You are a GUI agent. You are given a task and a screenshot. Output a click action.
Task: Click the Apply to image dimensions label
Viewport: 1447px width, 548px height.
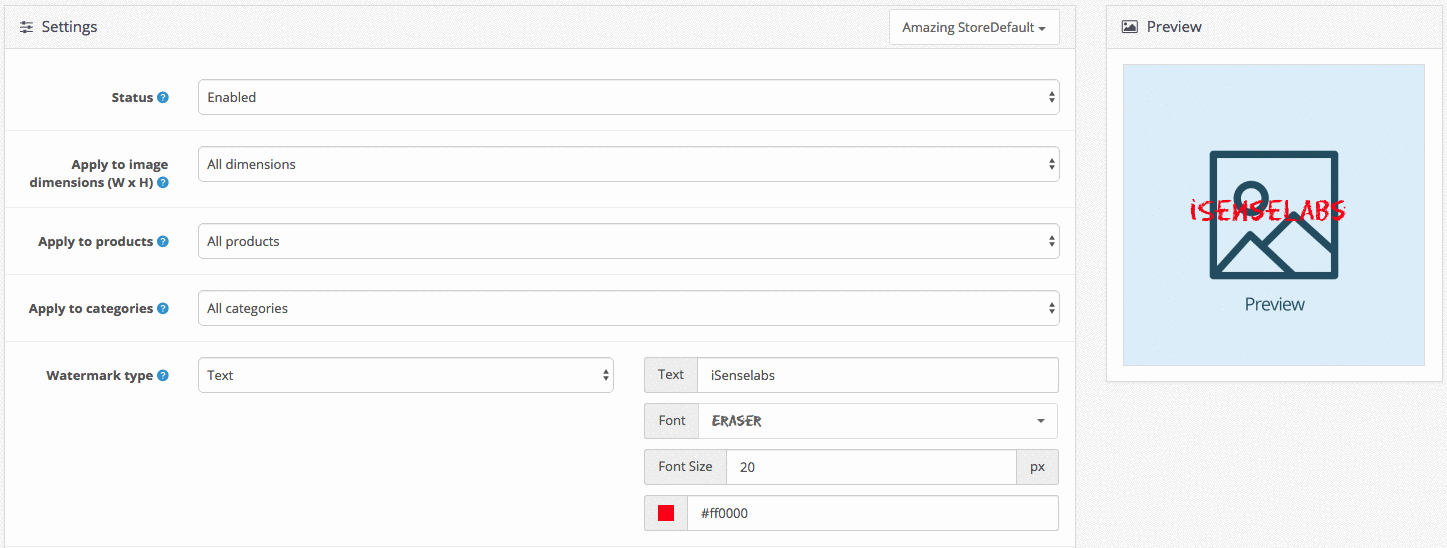pos(99,174)
